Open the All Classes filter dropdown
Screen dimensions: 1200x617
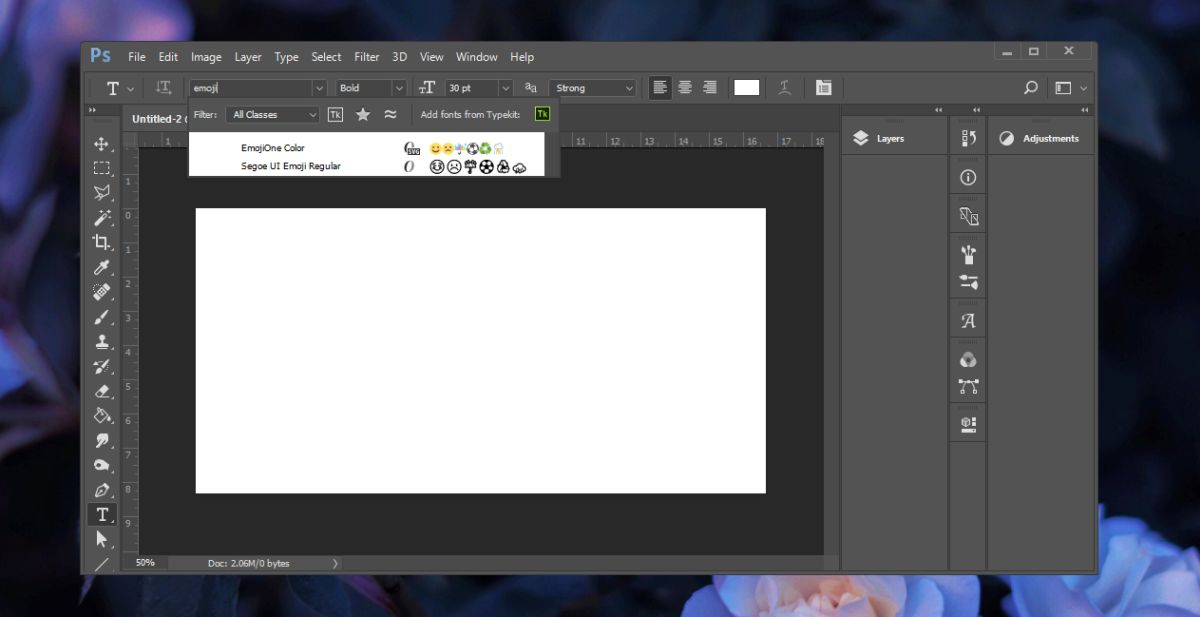(x=272, y=115)
